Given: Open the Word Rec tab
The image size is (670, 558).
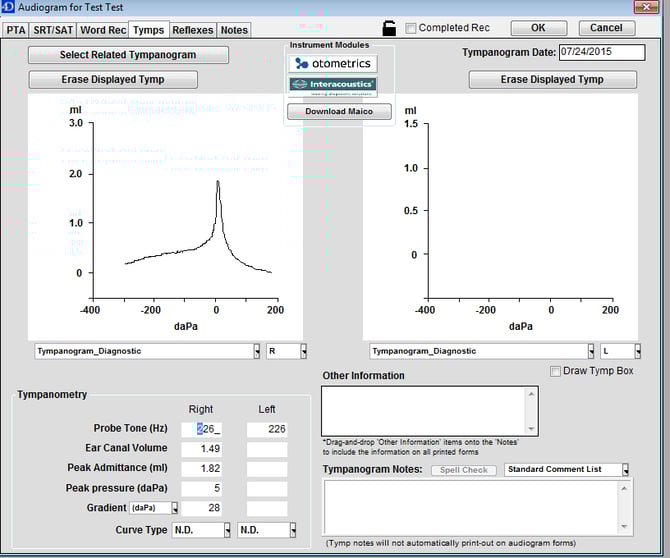Looking at the screenshot, I should click(x=103, y=30).
